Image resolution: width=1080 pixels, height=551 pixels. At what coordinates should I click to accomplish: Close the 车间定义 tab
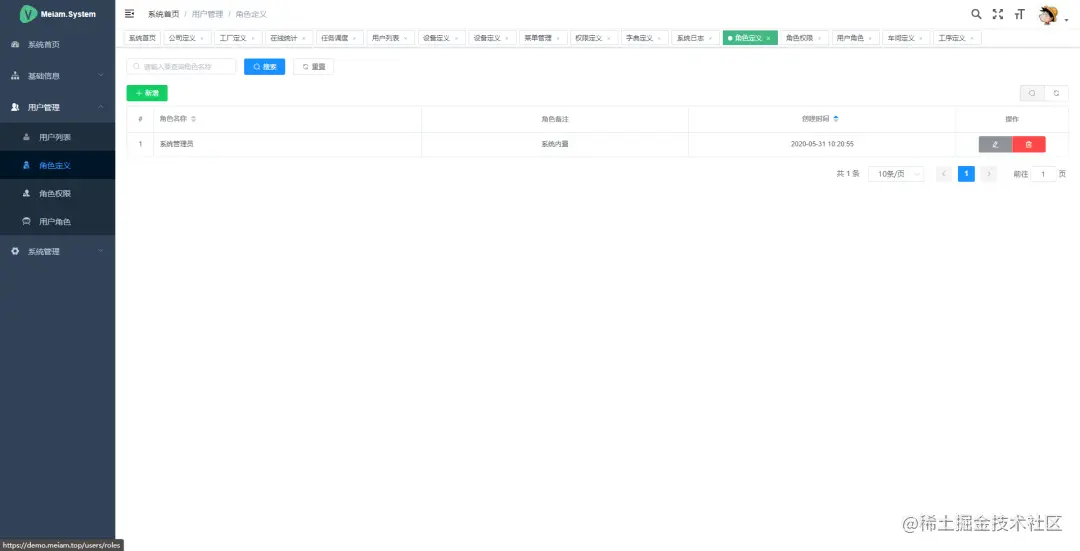point(921,39)
